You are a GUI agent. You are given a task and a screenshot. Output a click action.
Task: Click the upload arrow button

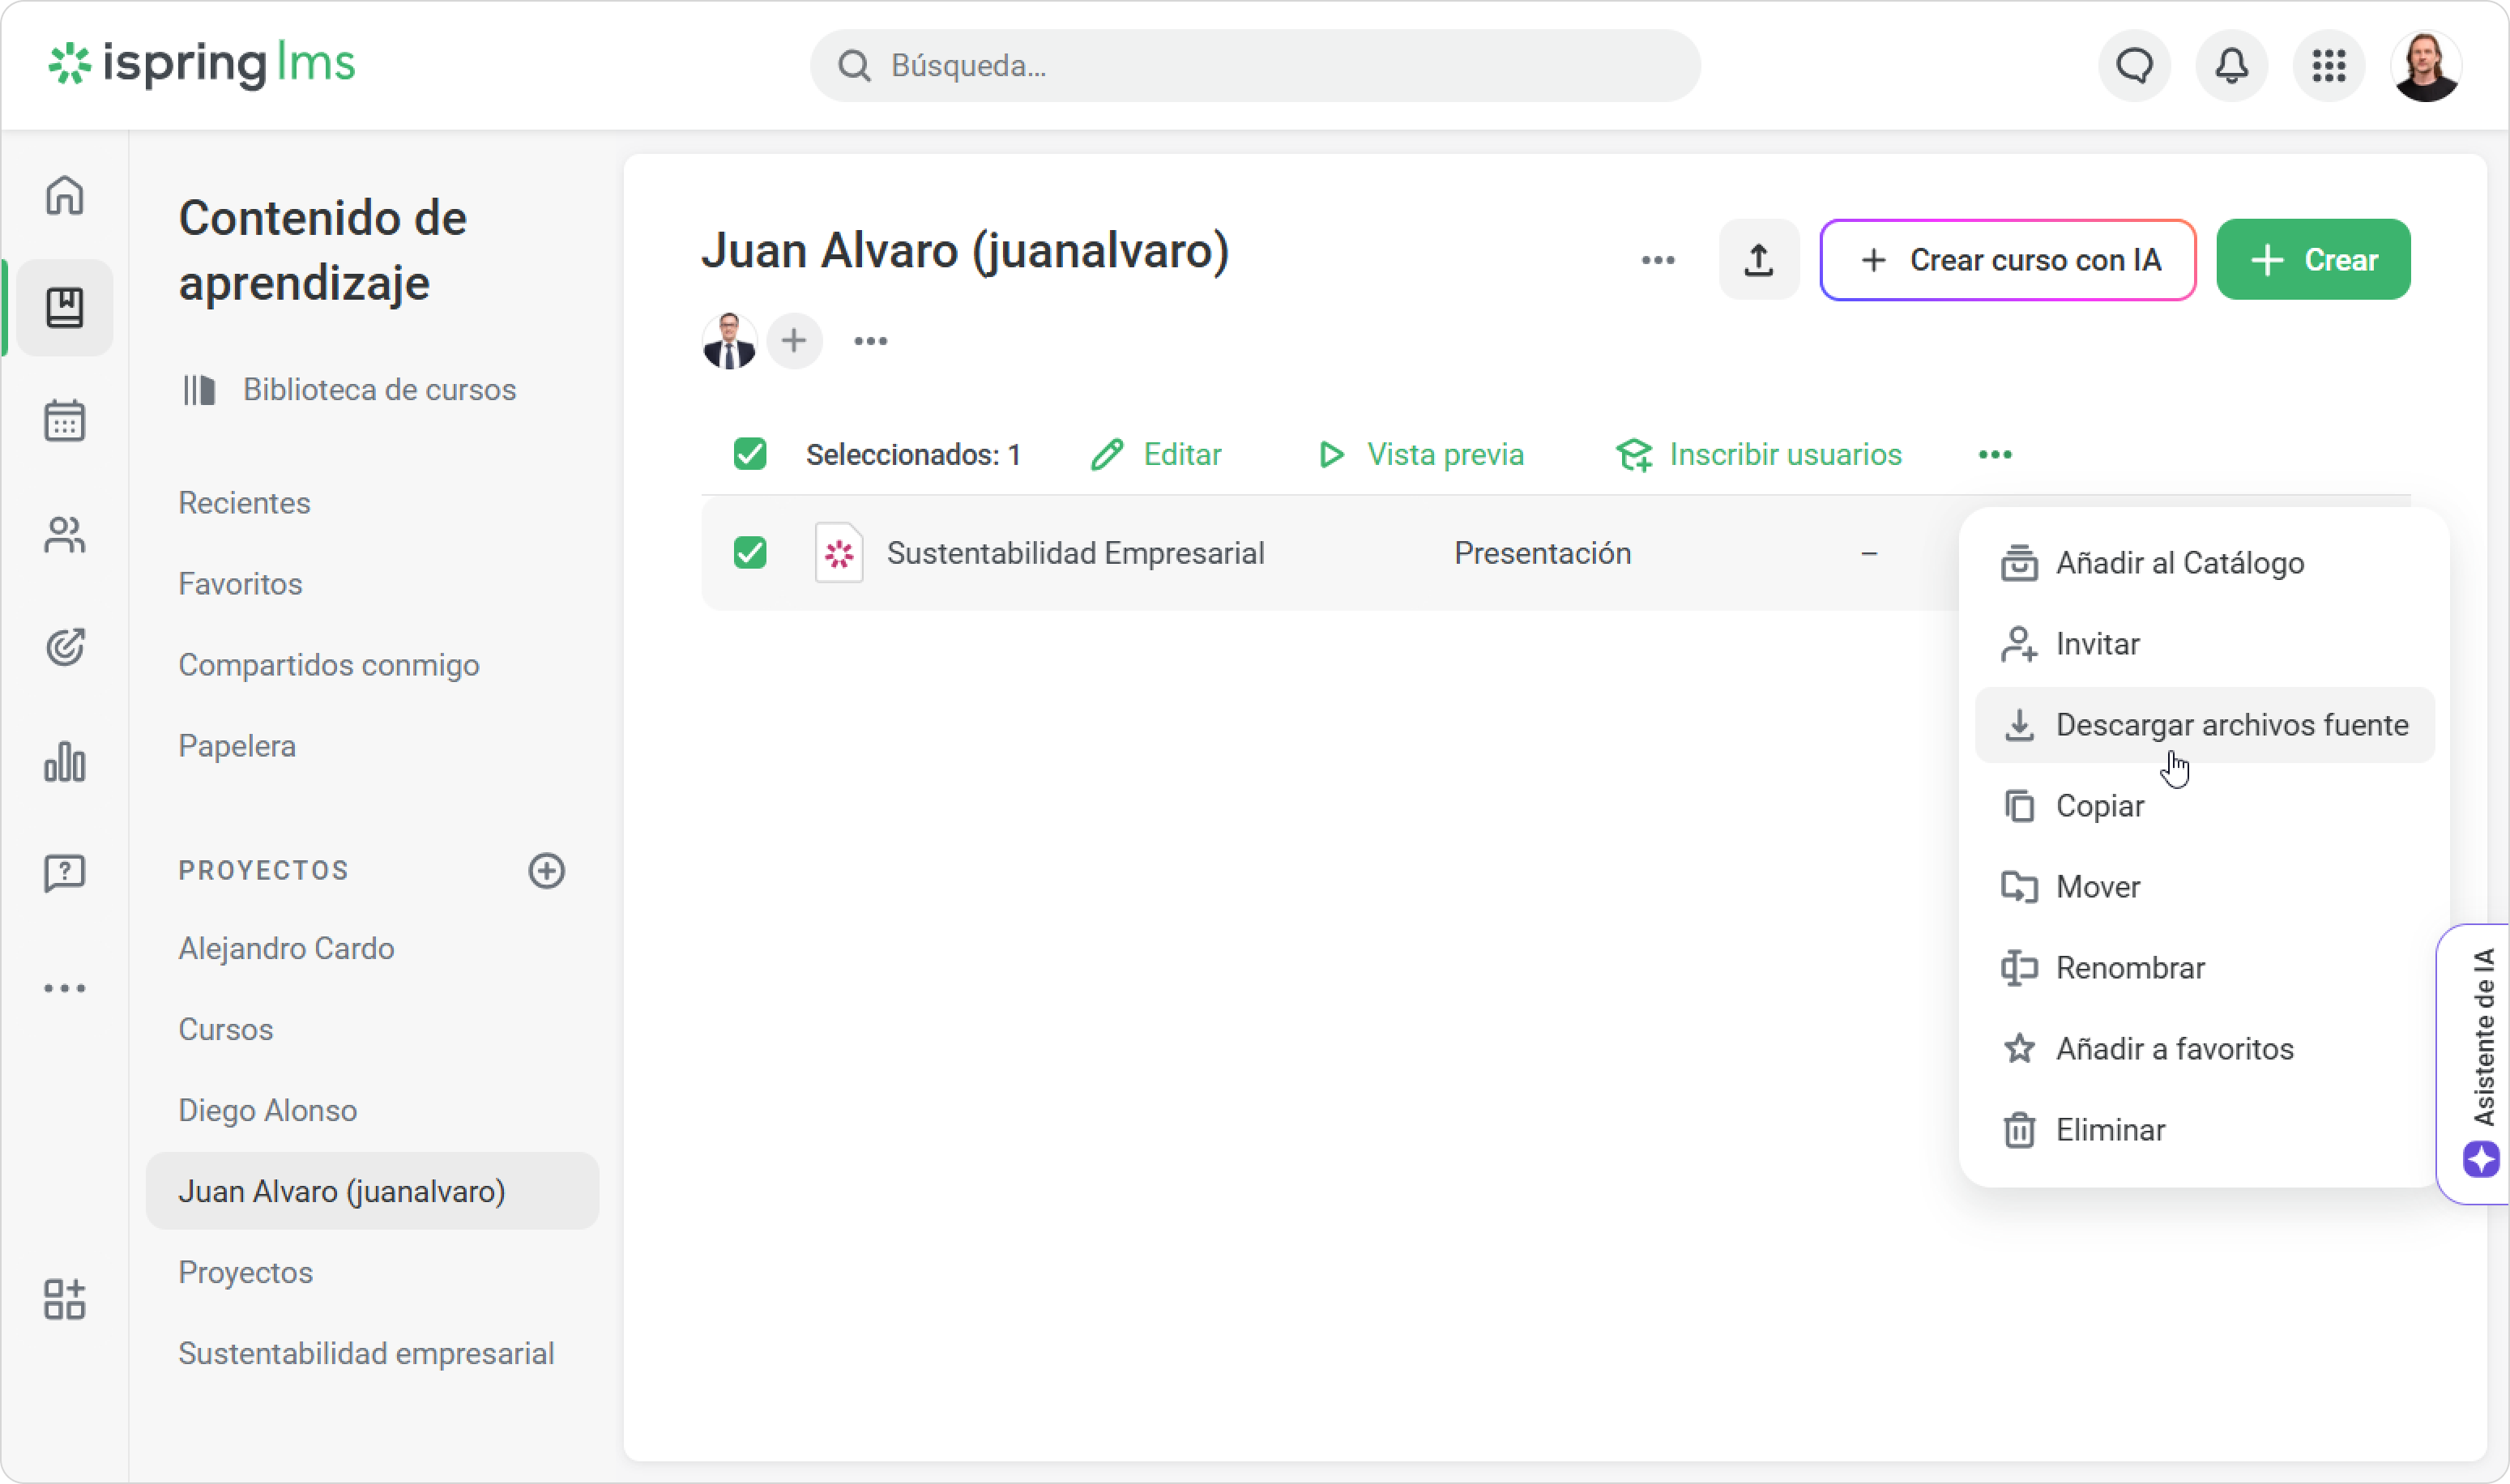pos(1758,260)
